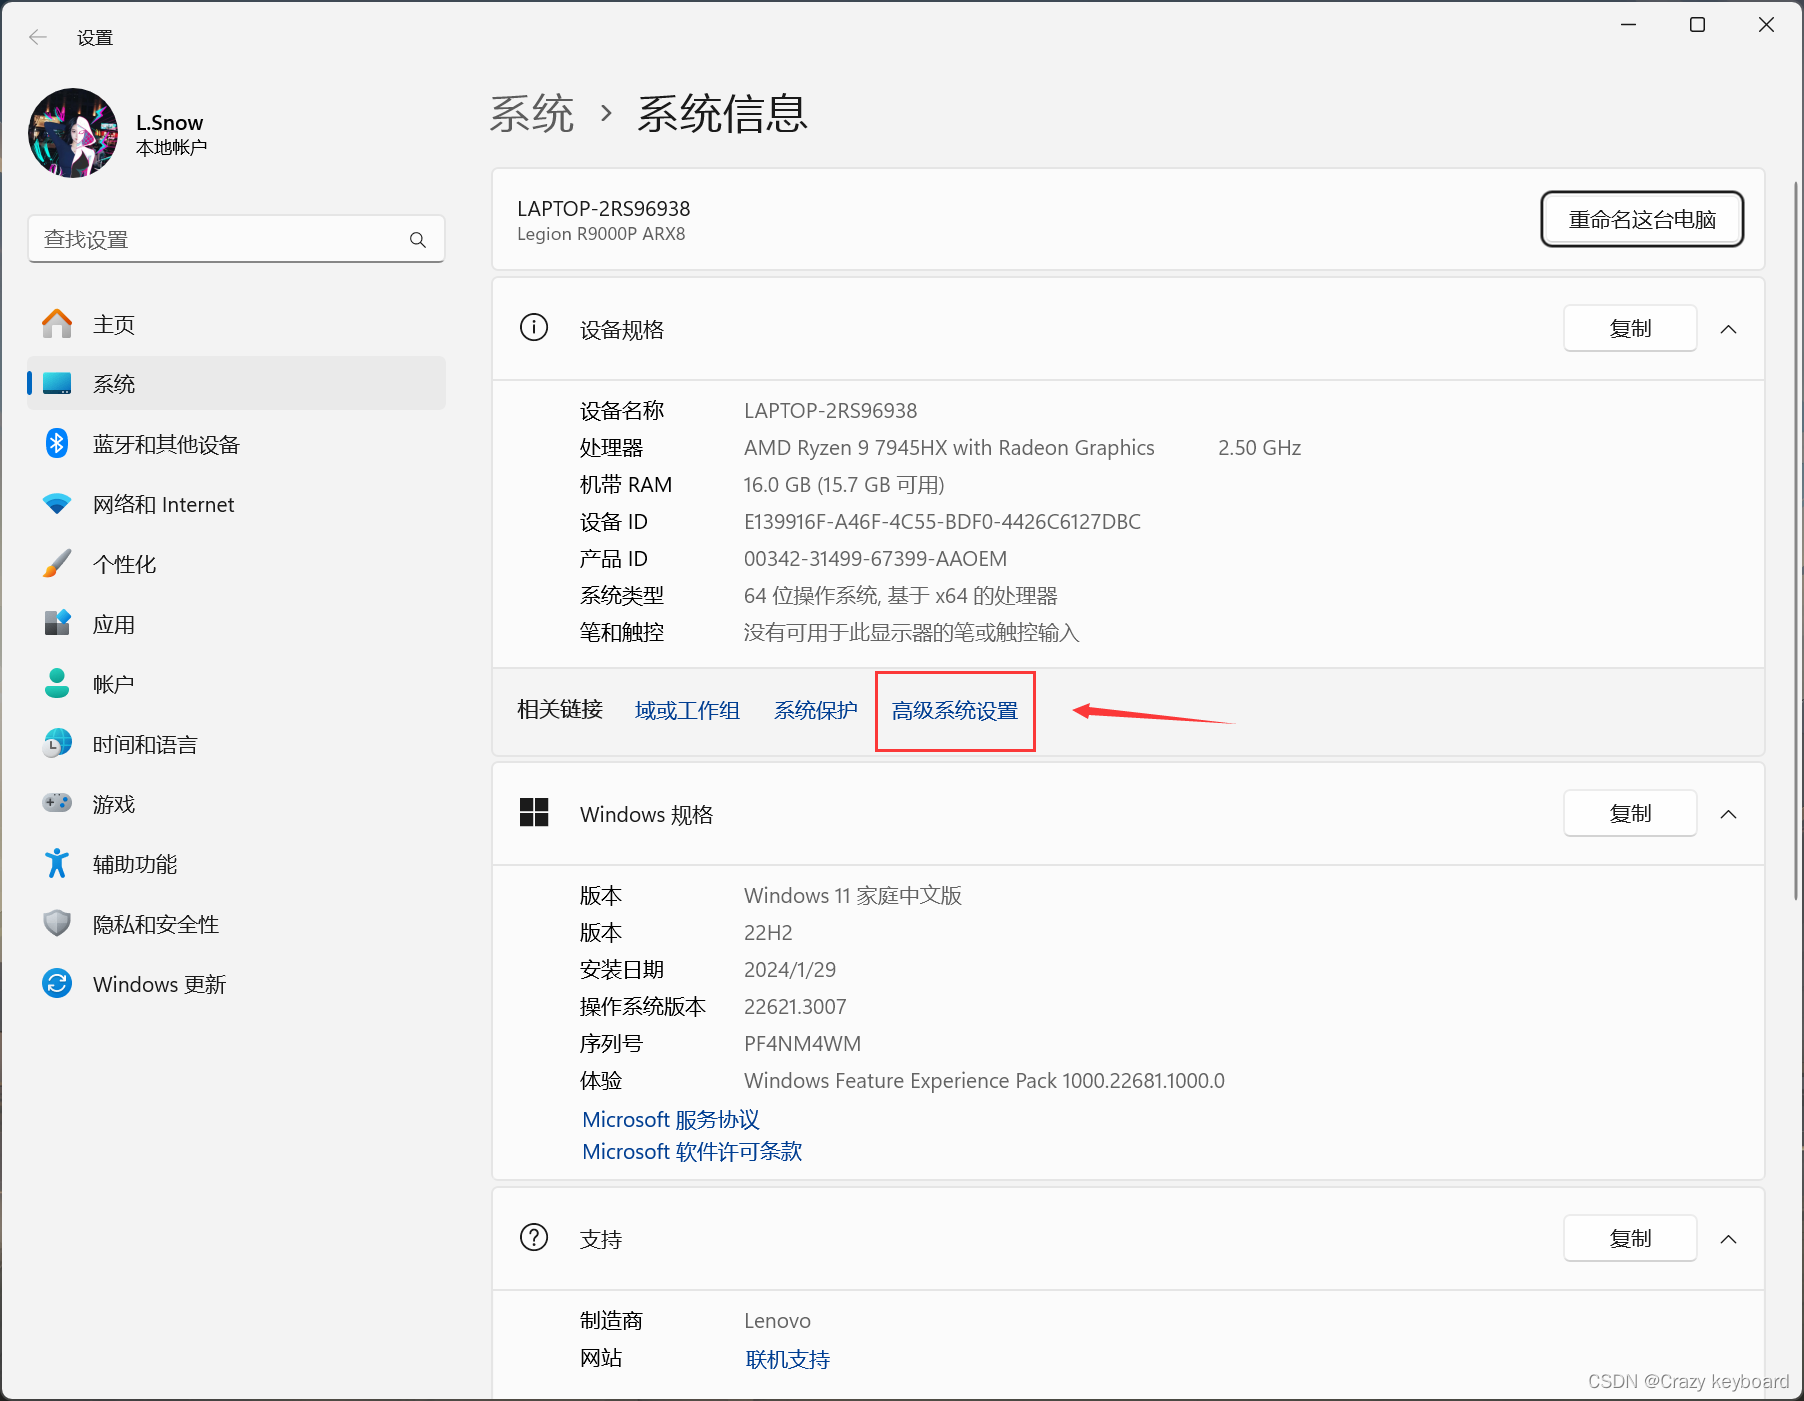Select the 帐户 sidebar entry

236,684
